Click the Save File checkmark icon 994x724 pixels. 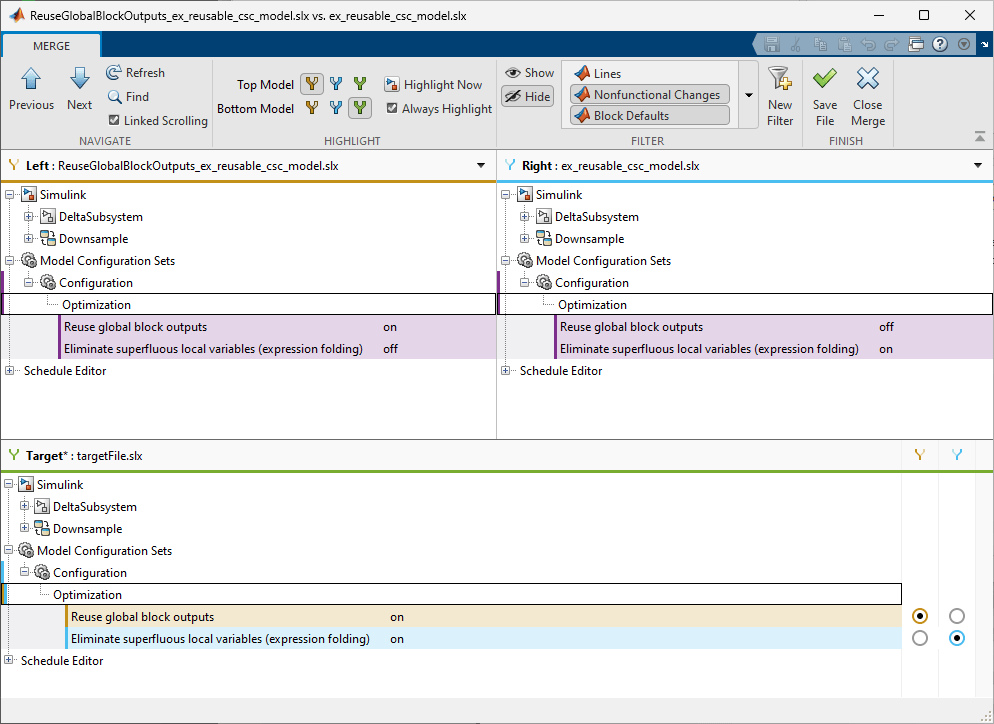point(825,79)
